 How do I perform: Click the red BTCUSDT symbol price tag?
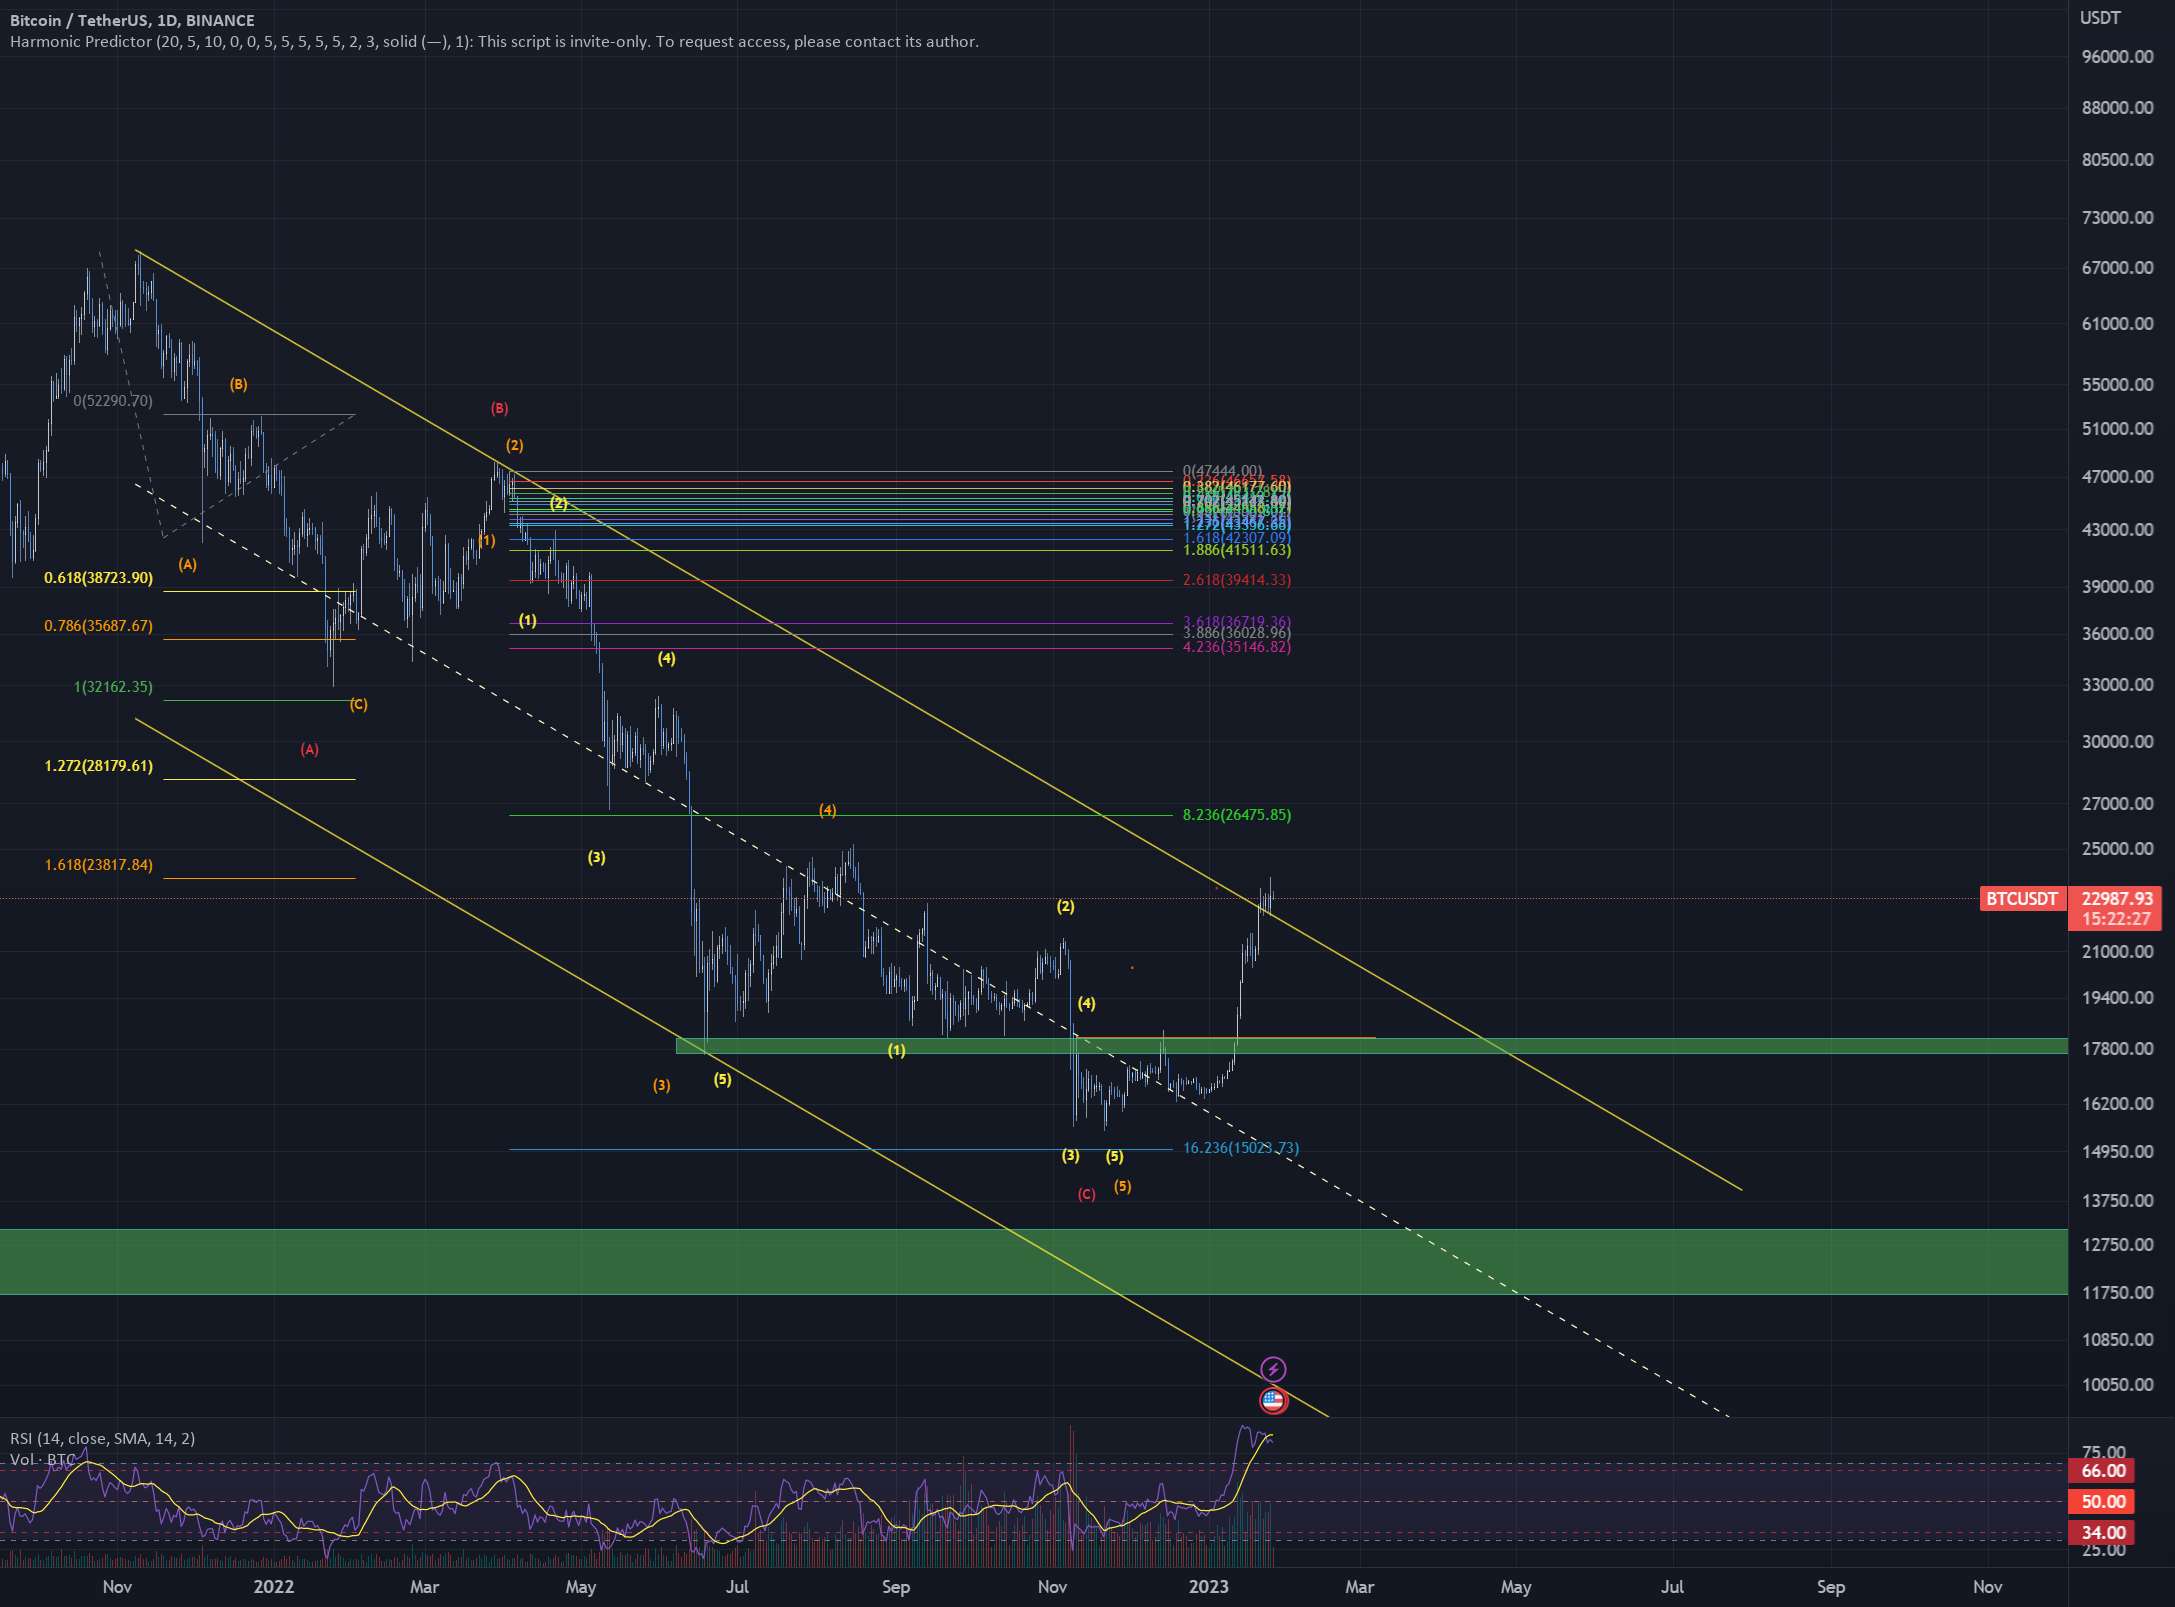(2021, 899)
